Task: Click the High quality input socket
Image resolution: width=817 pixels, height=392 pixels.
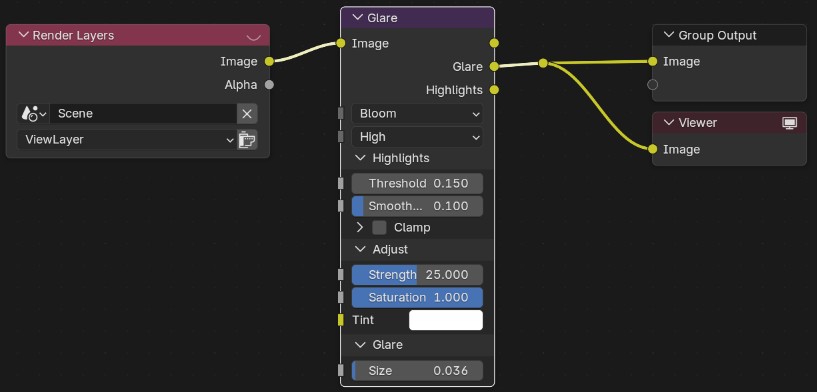Action: [341, 137]
